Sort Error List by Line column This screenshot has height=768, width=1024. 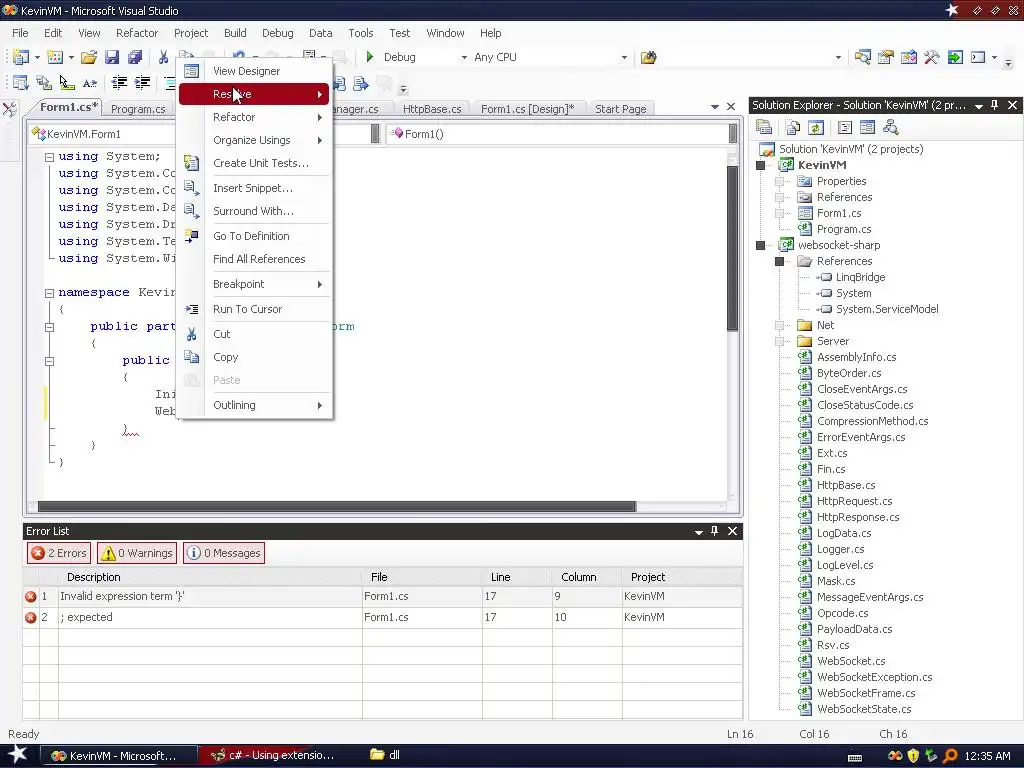click(517, 577)
